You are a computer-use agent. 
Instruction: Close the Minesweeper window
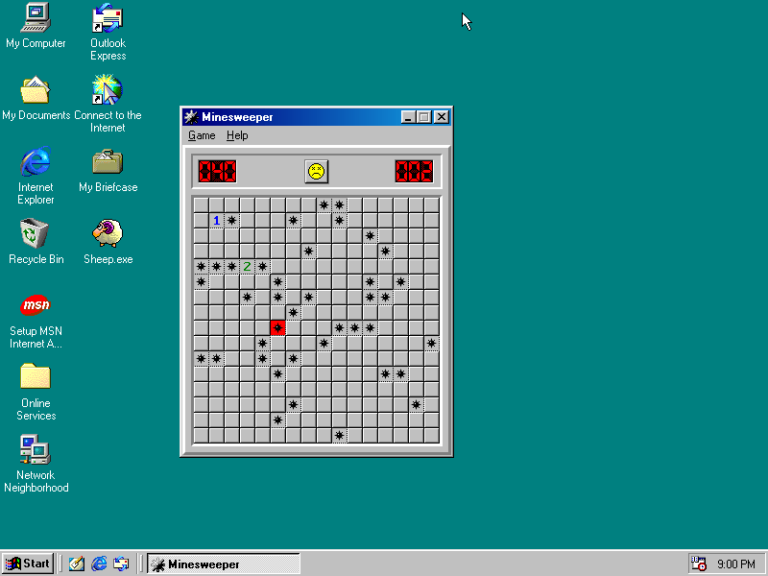(442, 117)
